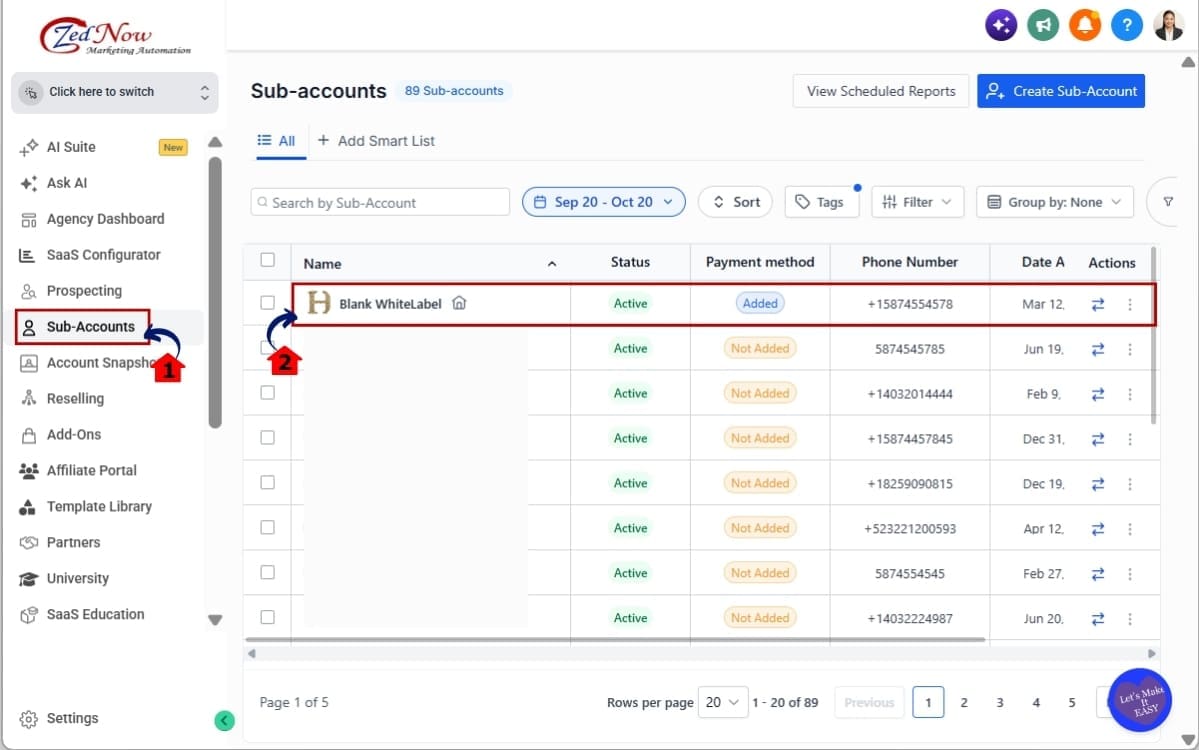Click the horizontal table scrollbar
Screen dimensions: 1200x750
tap(615, 640)
